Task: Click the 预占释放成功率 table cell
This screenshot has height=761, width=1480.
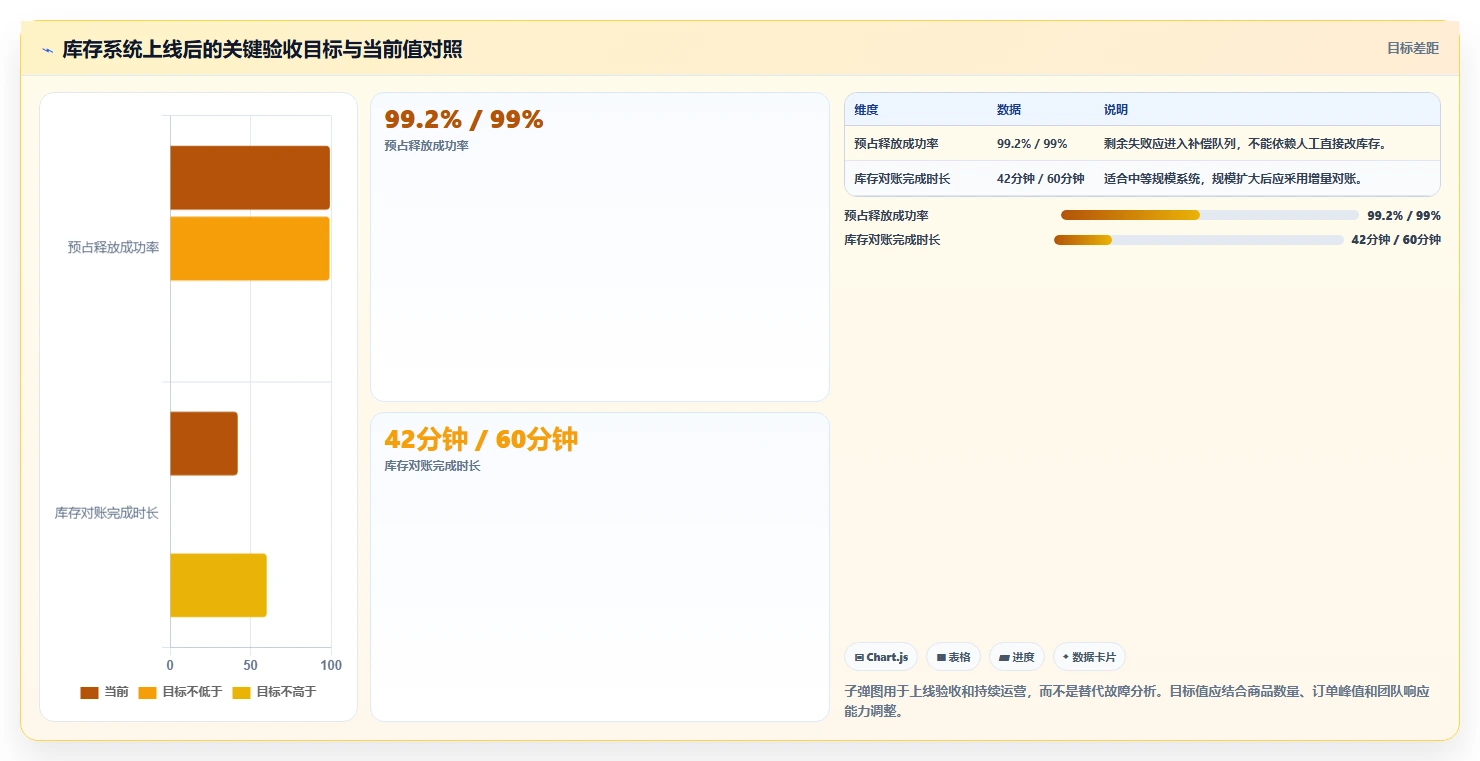Action: pos(896,144)
